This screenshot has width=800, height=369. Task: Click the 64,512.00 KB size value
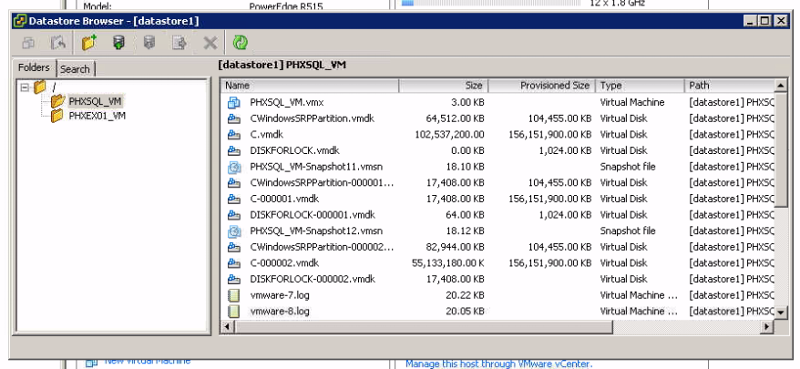(455, 119)
